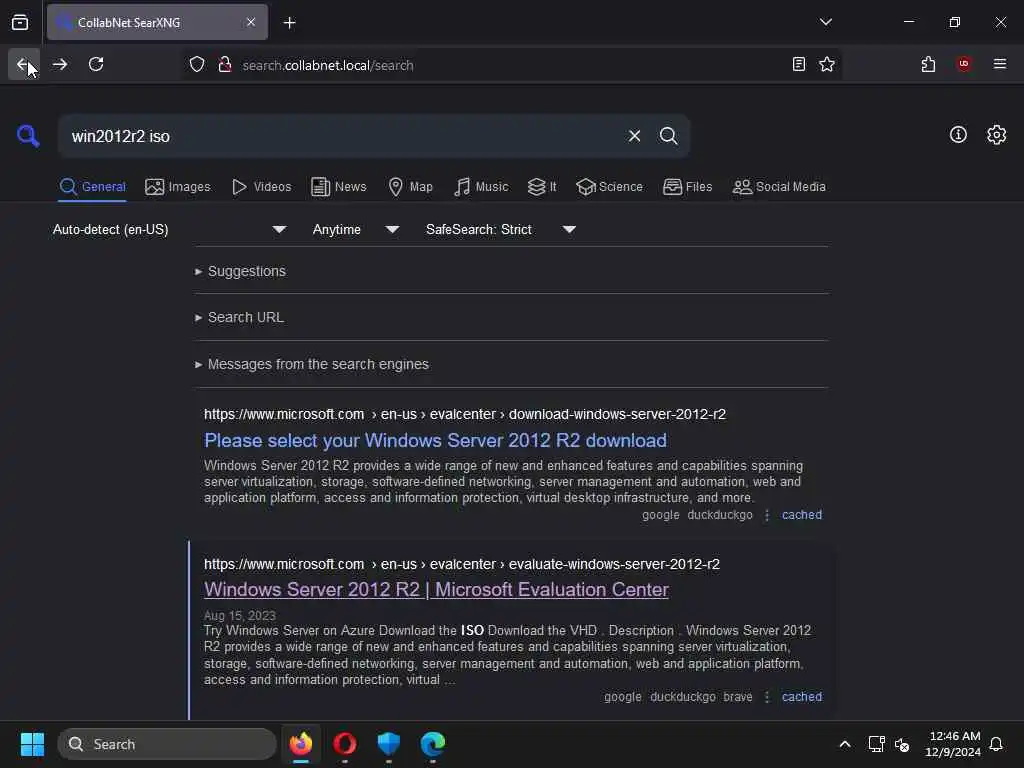Clear the search query text
Viewport: 1024px width, 768px height.
click(634, 136)
